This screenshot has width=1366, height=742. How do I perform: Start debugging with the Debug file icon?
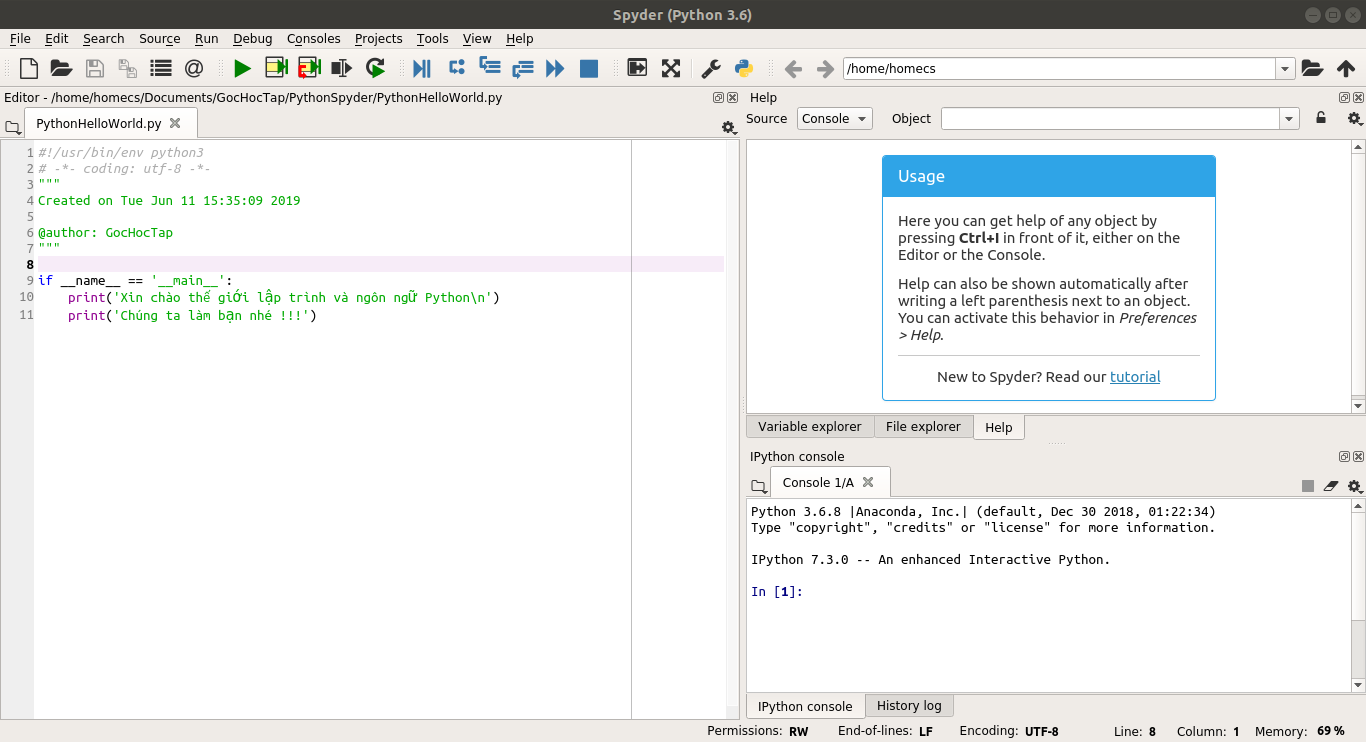422,69
